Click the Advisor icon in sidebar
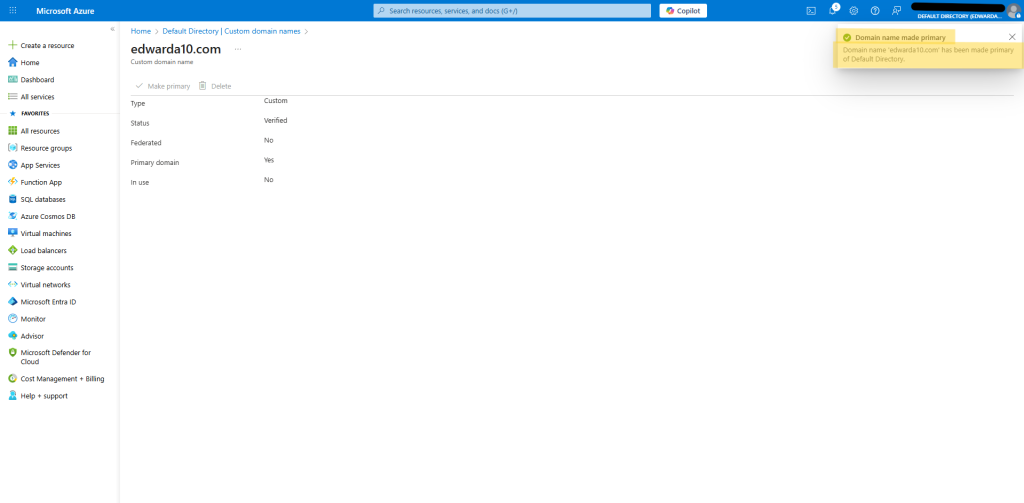 tap(12, 336)
